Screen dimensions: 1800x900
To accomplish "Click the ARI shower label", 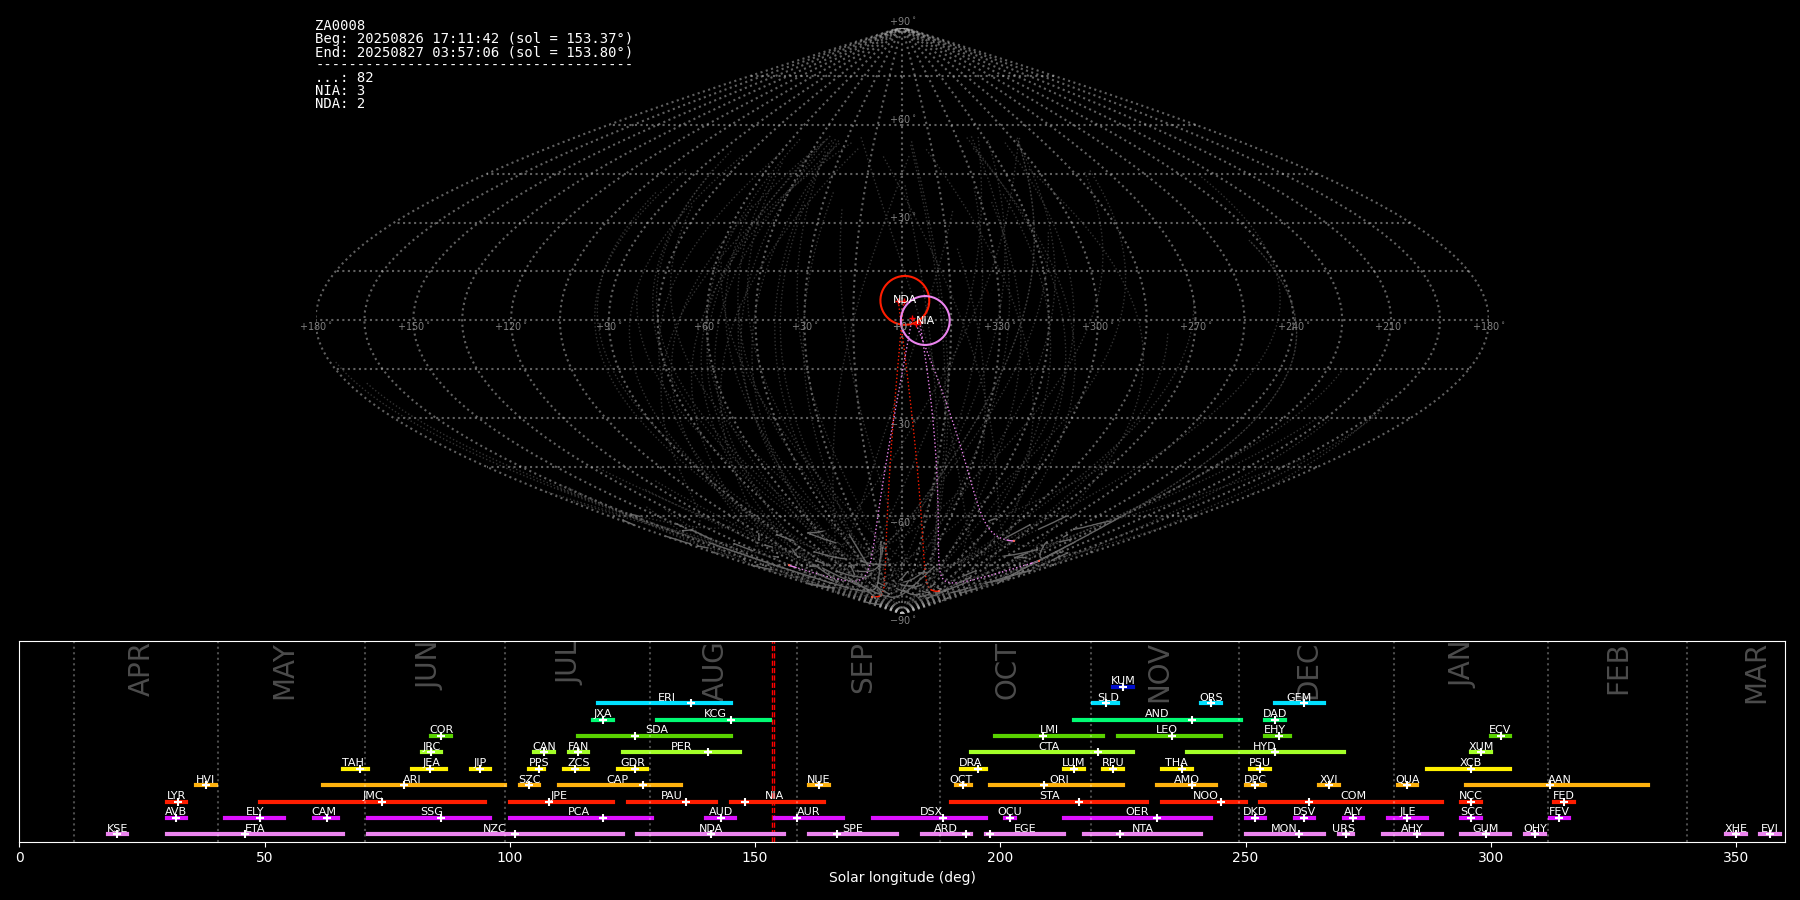I will click(412, 779).
